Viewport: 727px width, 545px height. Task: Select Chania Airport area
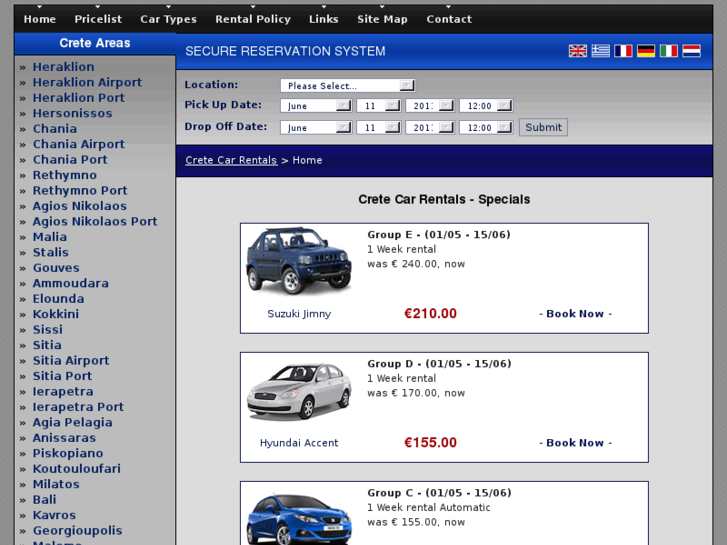coord(78,144)
